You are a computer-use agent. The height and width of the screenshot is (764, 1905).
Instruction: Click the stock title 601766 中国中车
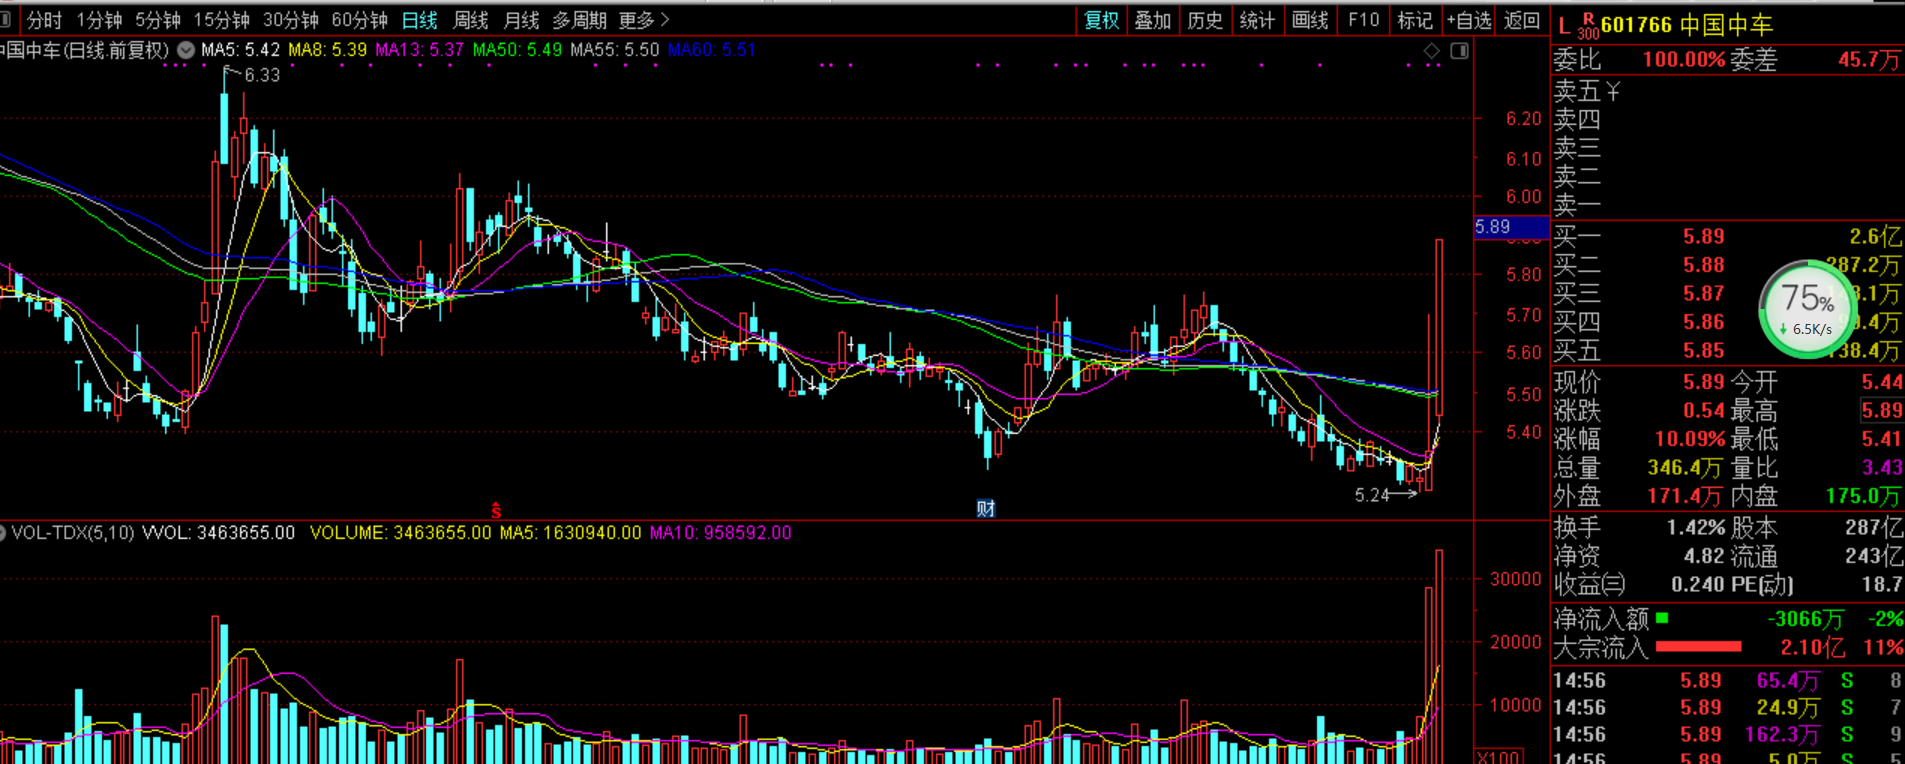[x=1686, y=25]
